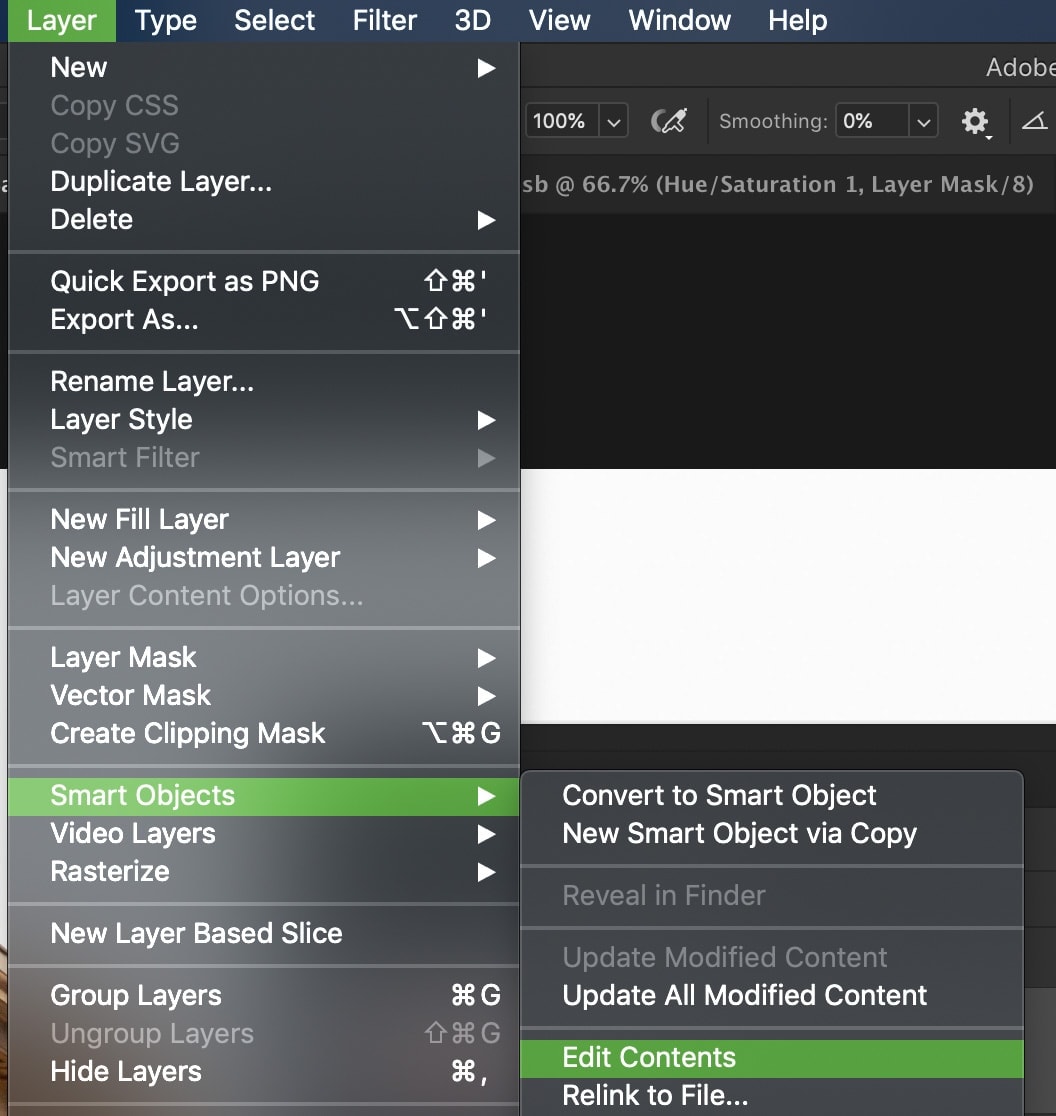This screenshot has height=1116, width=1056.
Task: Choose Relink to File...
Action: click(772, 1096)
